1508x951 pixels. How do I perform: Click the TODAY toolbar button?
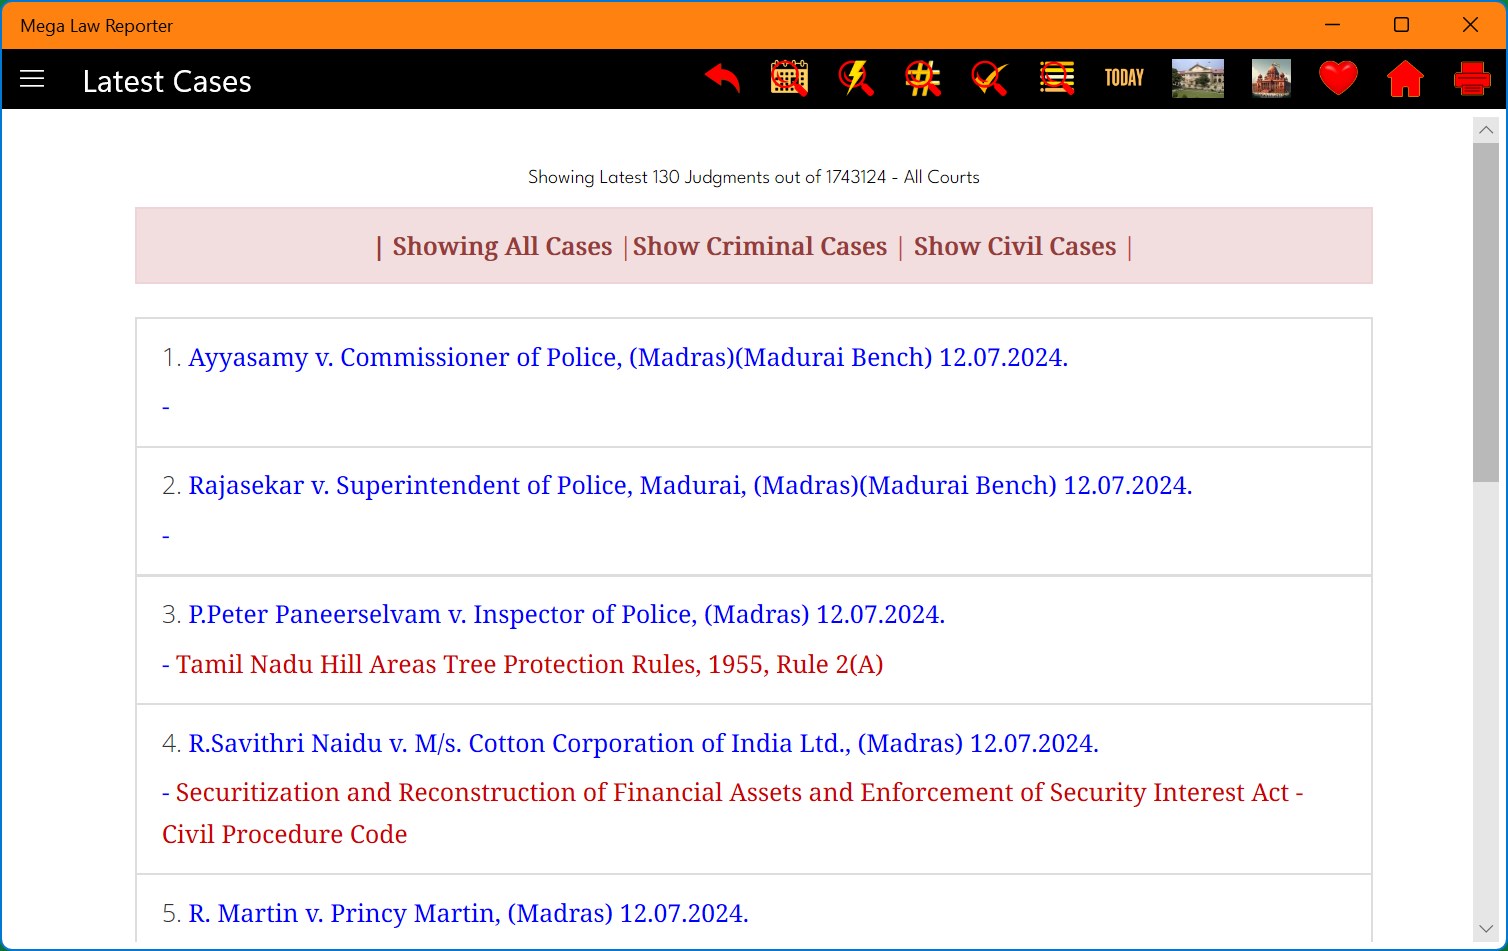click(x=1124, y=78)
